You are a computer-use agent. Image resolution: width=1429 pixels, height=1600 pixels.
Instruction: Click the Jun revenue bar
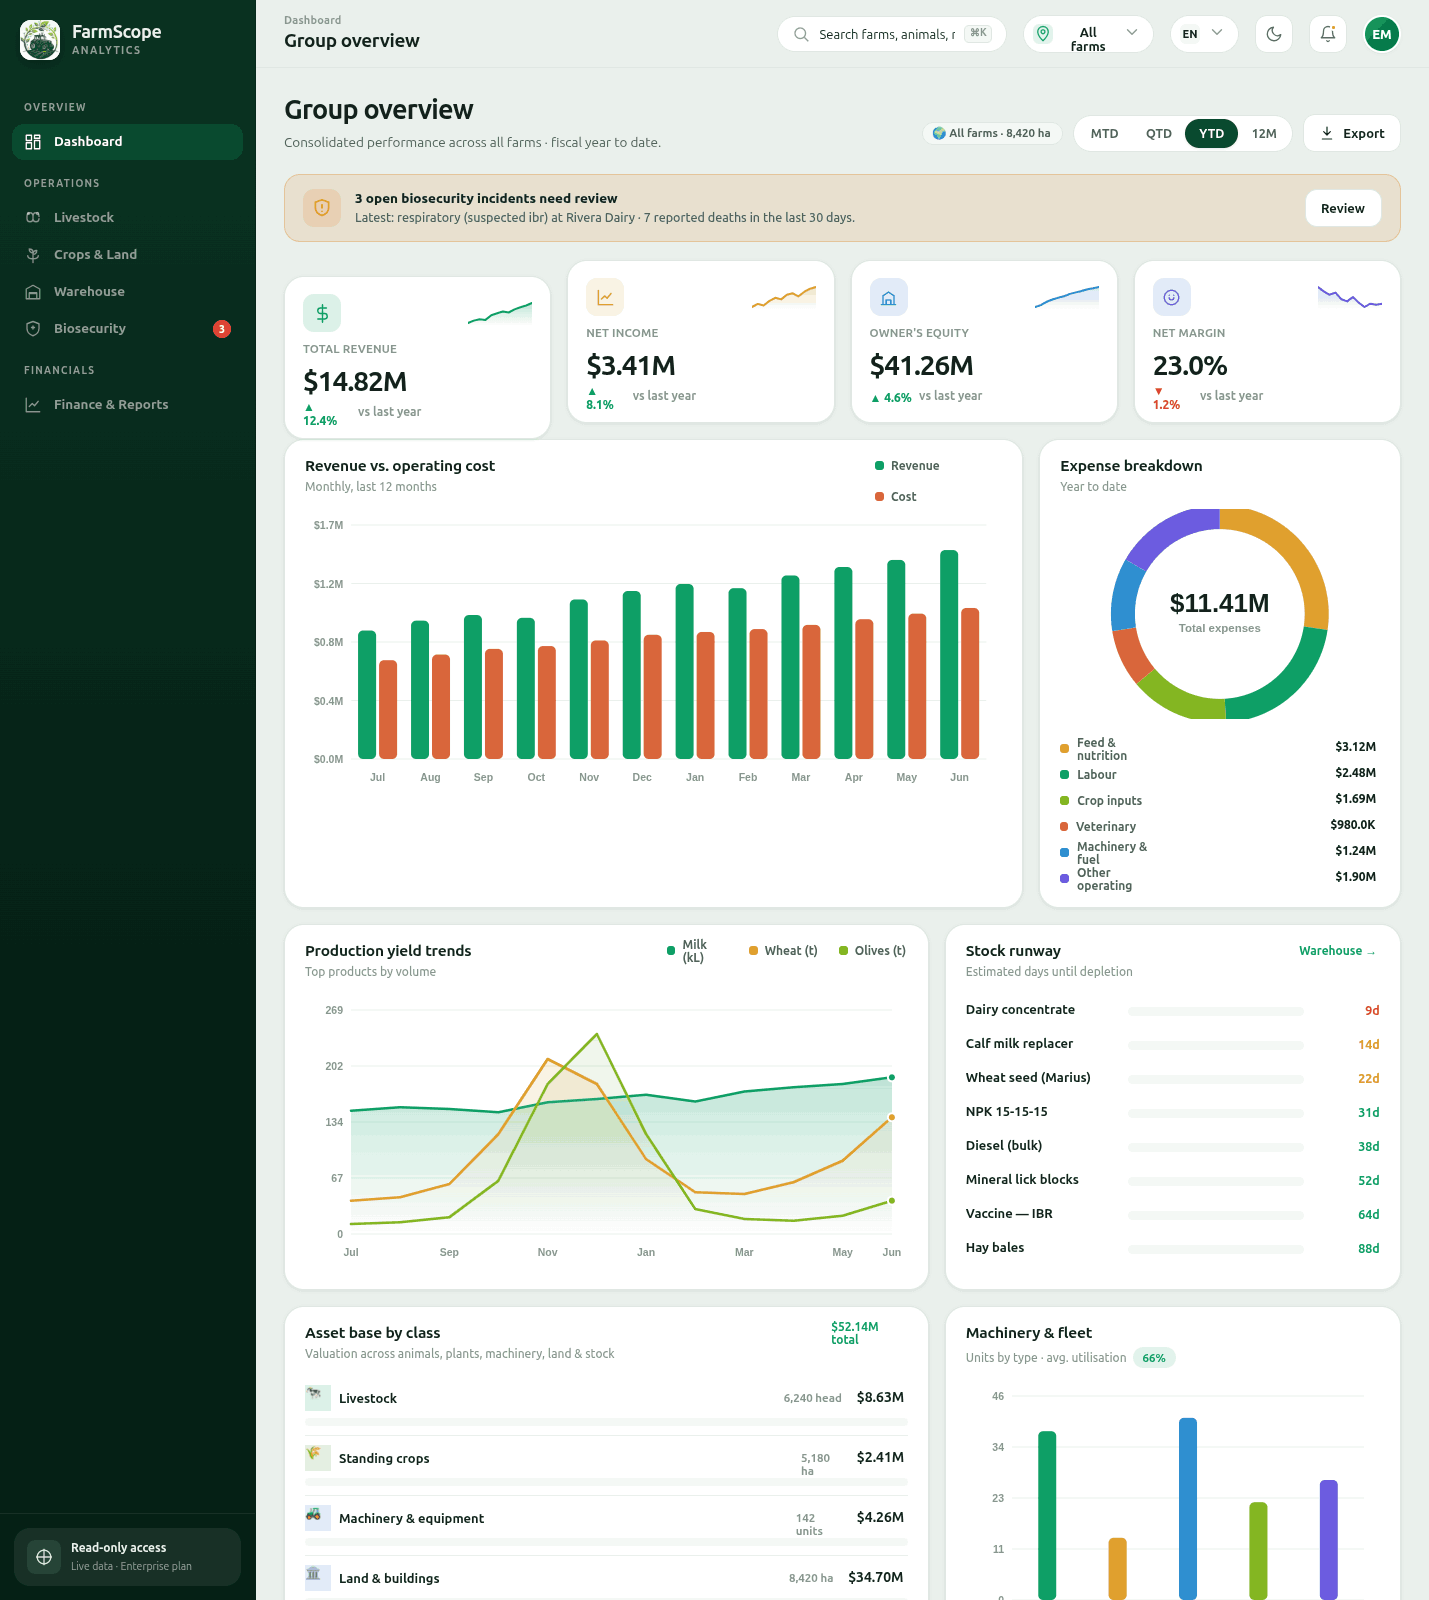coord(949,655)
